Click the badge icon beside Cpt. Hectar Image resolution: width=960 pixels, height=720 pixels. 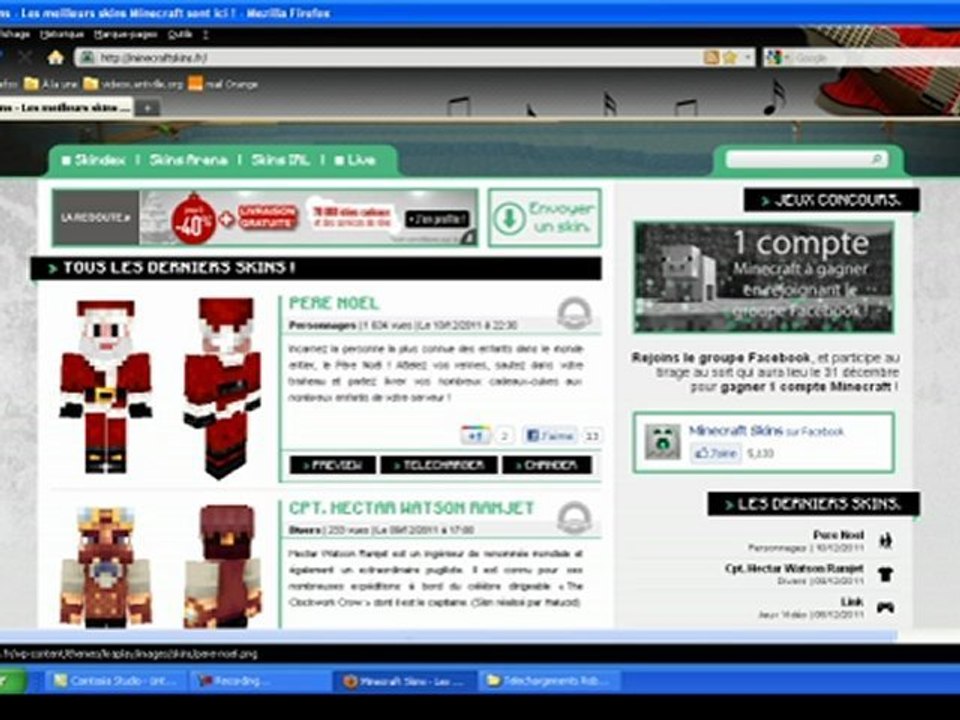point(574,518)
